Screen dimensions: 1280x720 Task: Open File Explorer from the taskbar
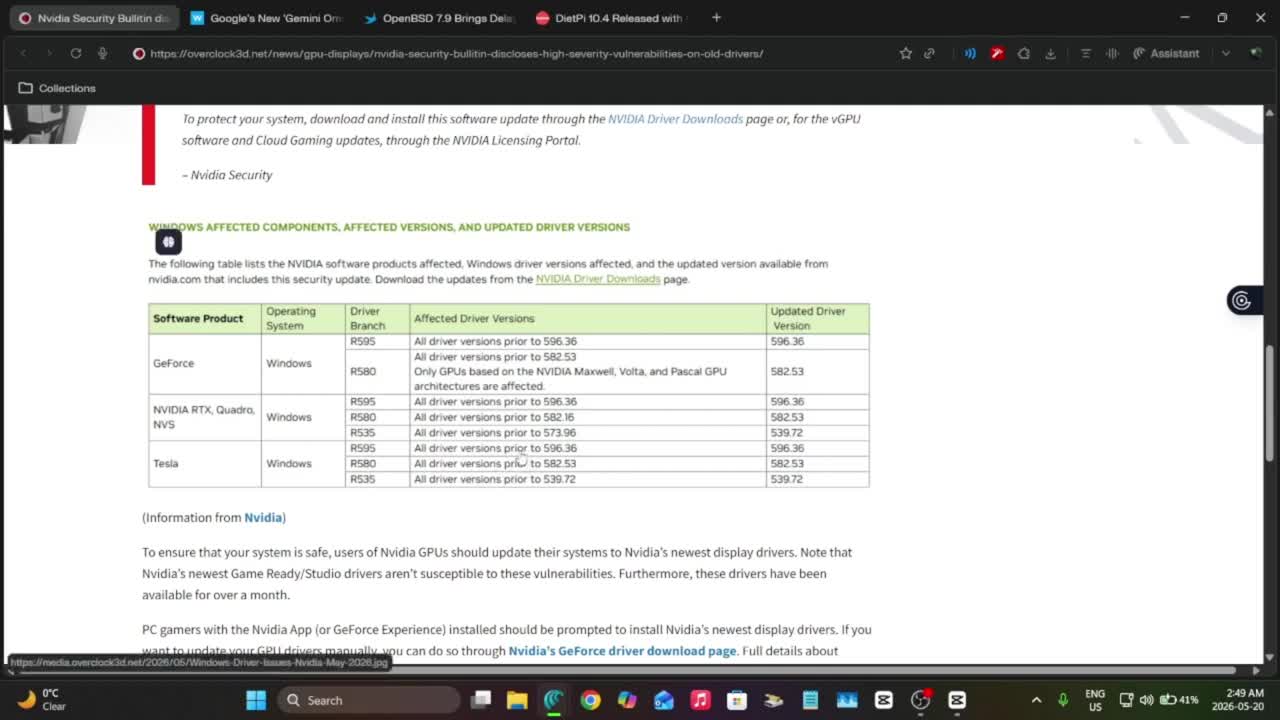[517, 700]
